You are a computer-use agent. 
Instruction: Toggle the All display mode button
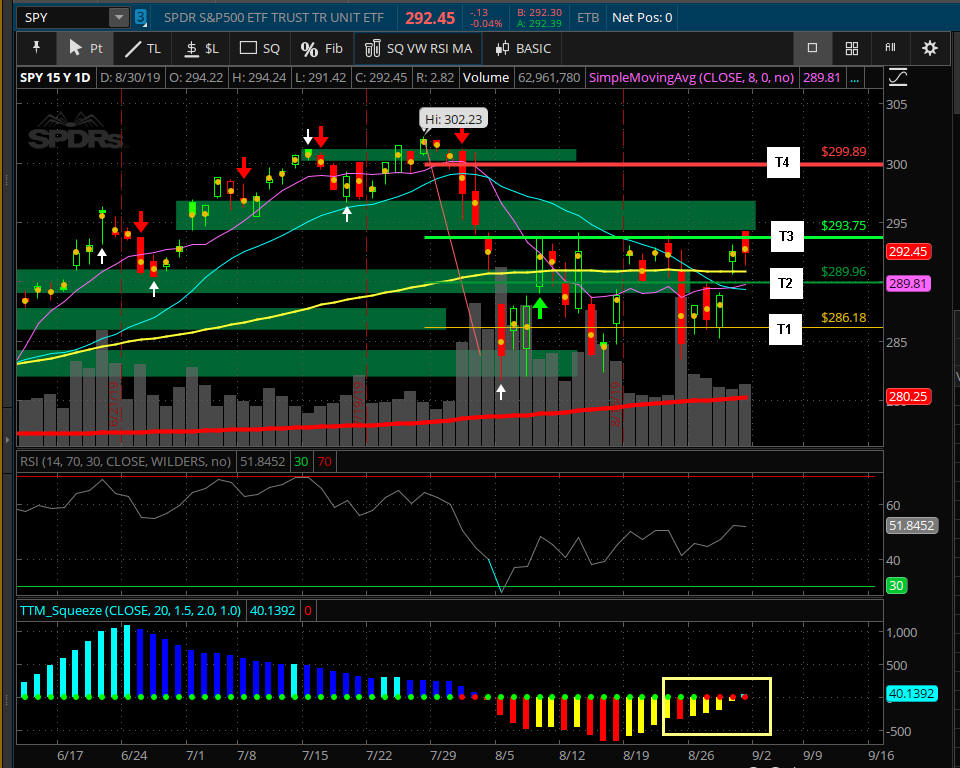(890, 48)
